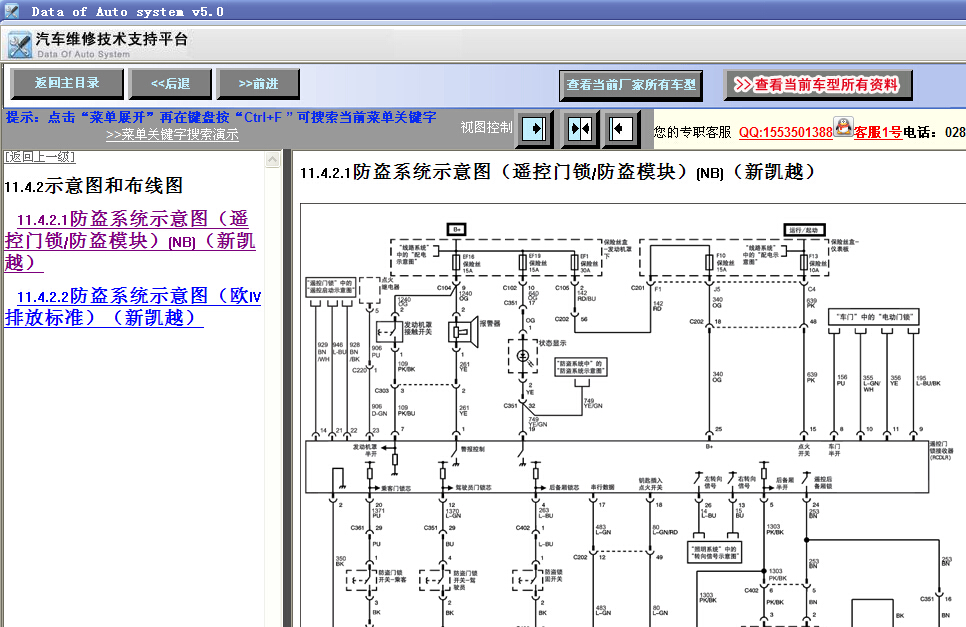Click the 发动机罩接触开关 symbol
This screenshot has height=627, width=966.
[389, 331]
